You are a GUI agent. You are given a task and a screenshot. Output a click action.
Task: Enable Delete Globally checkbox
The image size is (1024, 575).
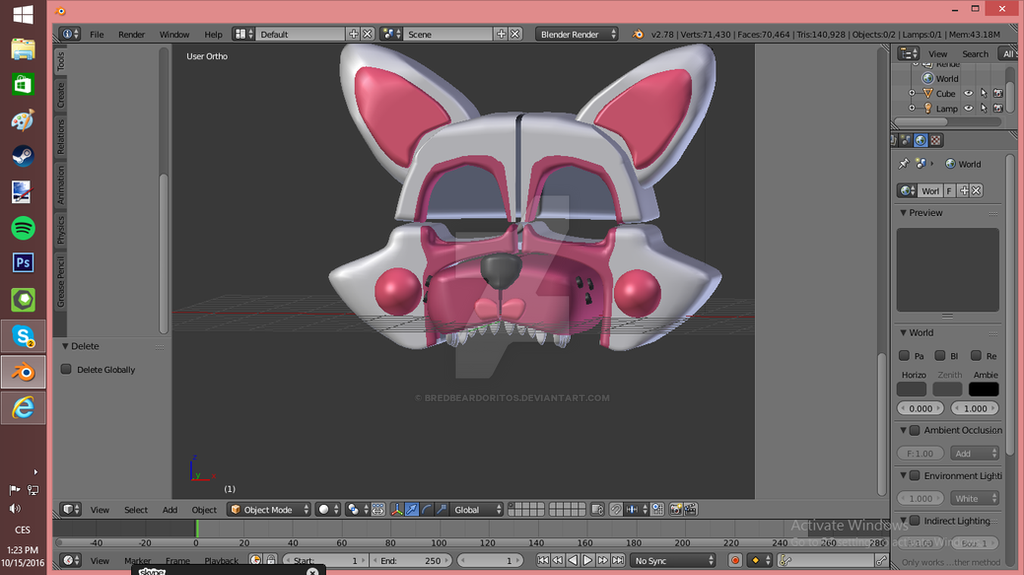pyautogui.click(x=66, y=369)
